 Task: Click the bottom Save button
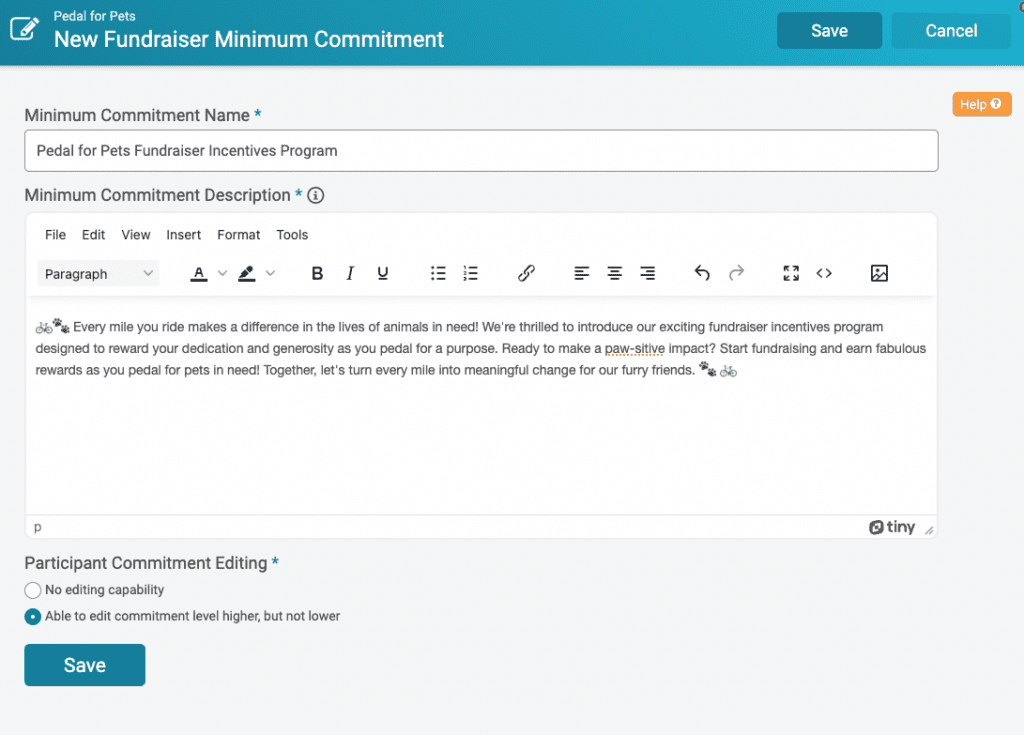(x=85, y=665)
